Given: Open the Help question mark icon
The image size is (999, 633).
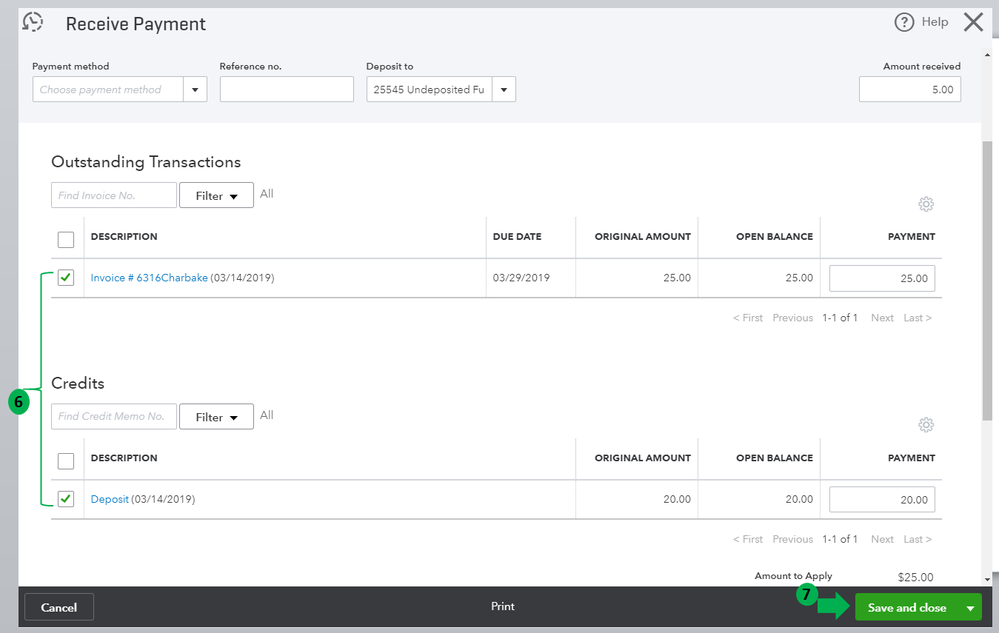Looking at the screenshot, I should coord(904,22).
